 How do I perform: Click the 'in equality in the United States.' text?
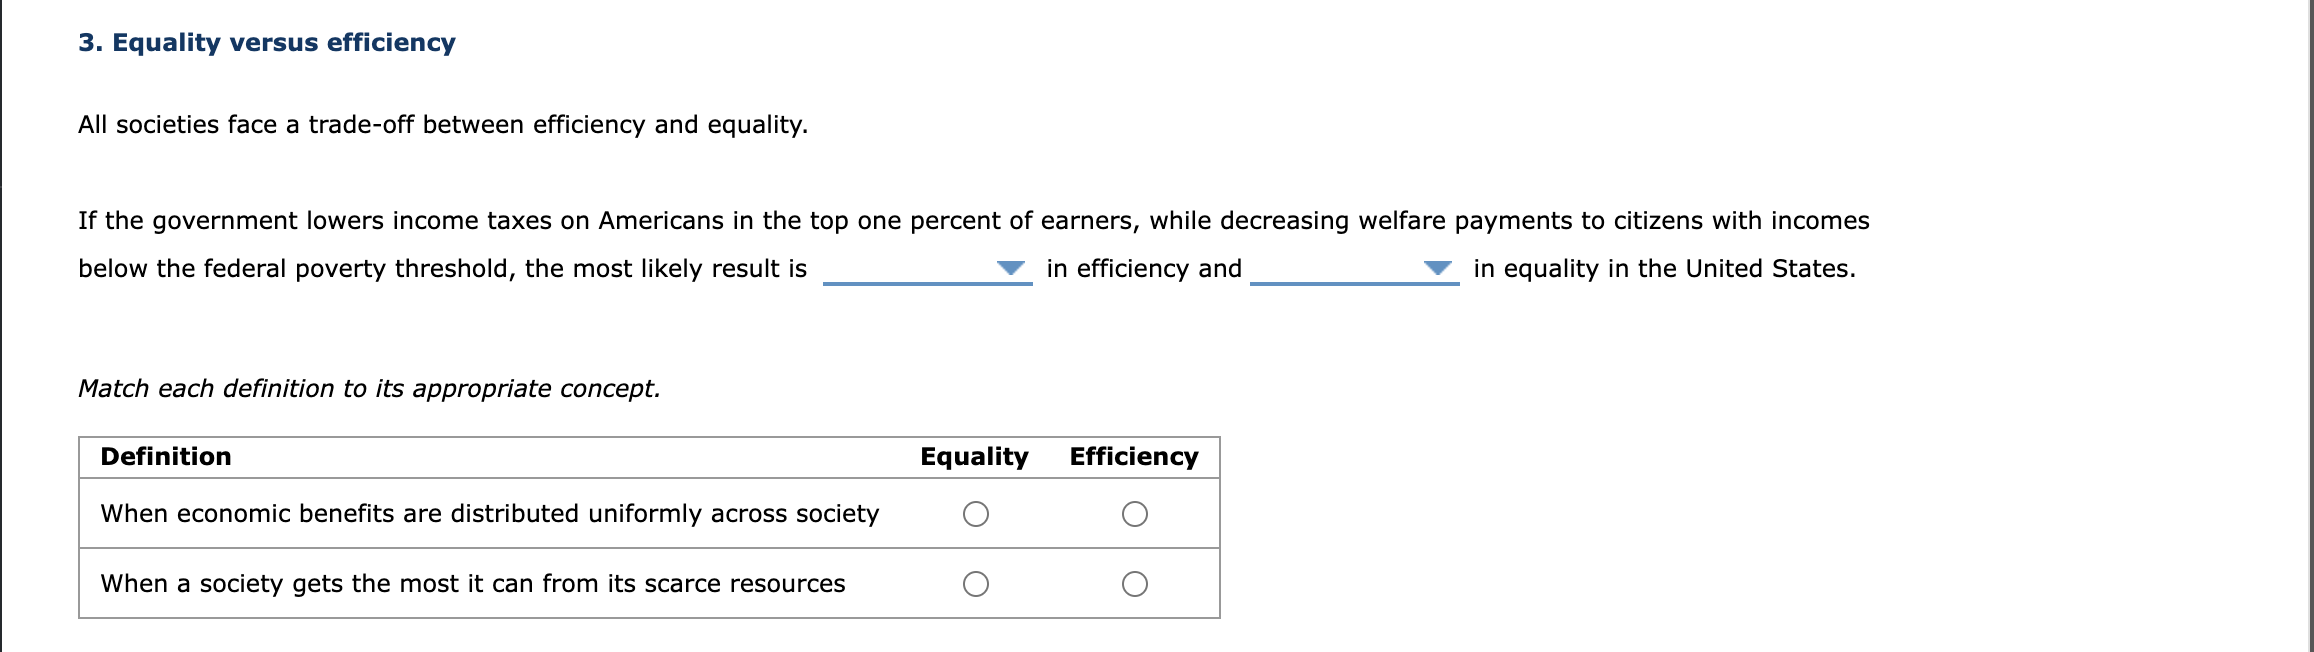point(1664,269)
